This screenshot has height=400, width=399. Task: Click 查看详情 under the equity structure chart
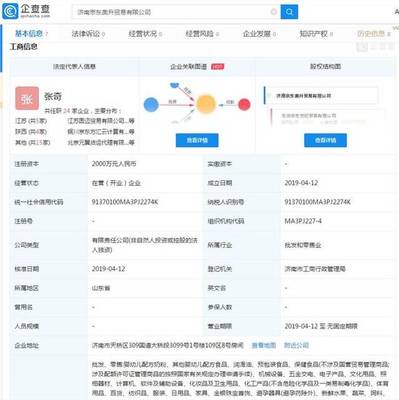pyautogui.click(x=325, y=140)
